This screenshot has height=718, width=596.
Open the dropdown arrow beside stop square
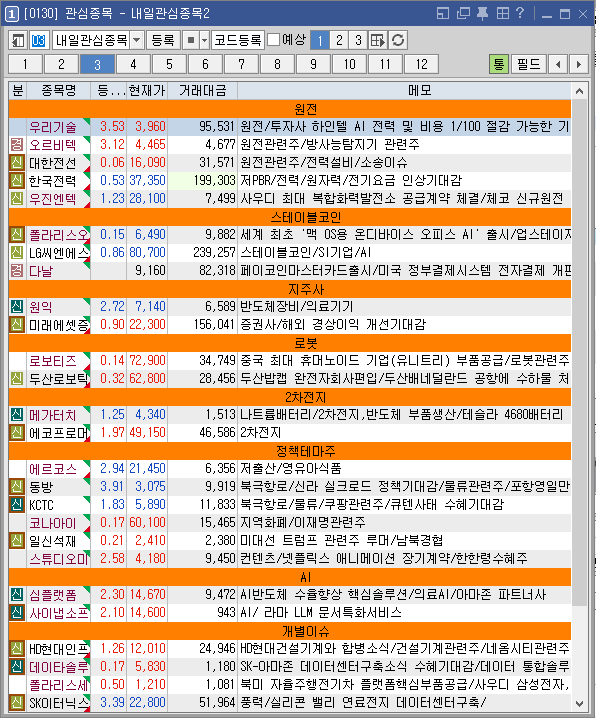(x=205, y=40)
